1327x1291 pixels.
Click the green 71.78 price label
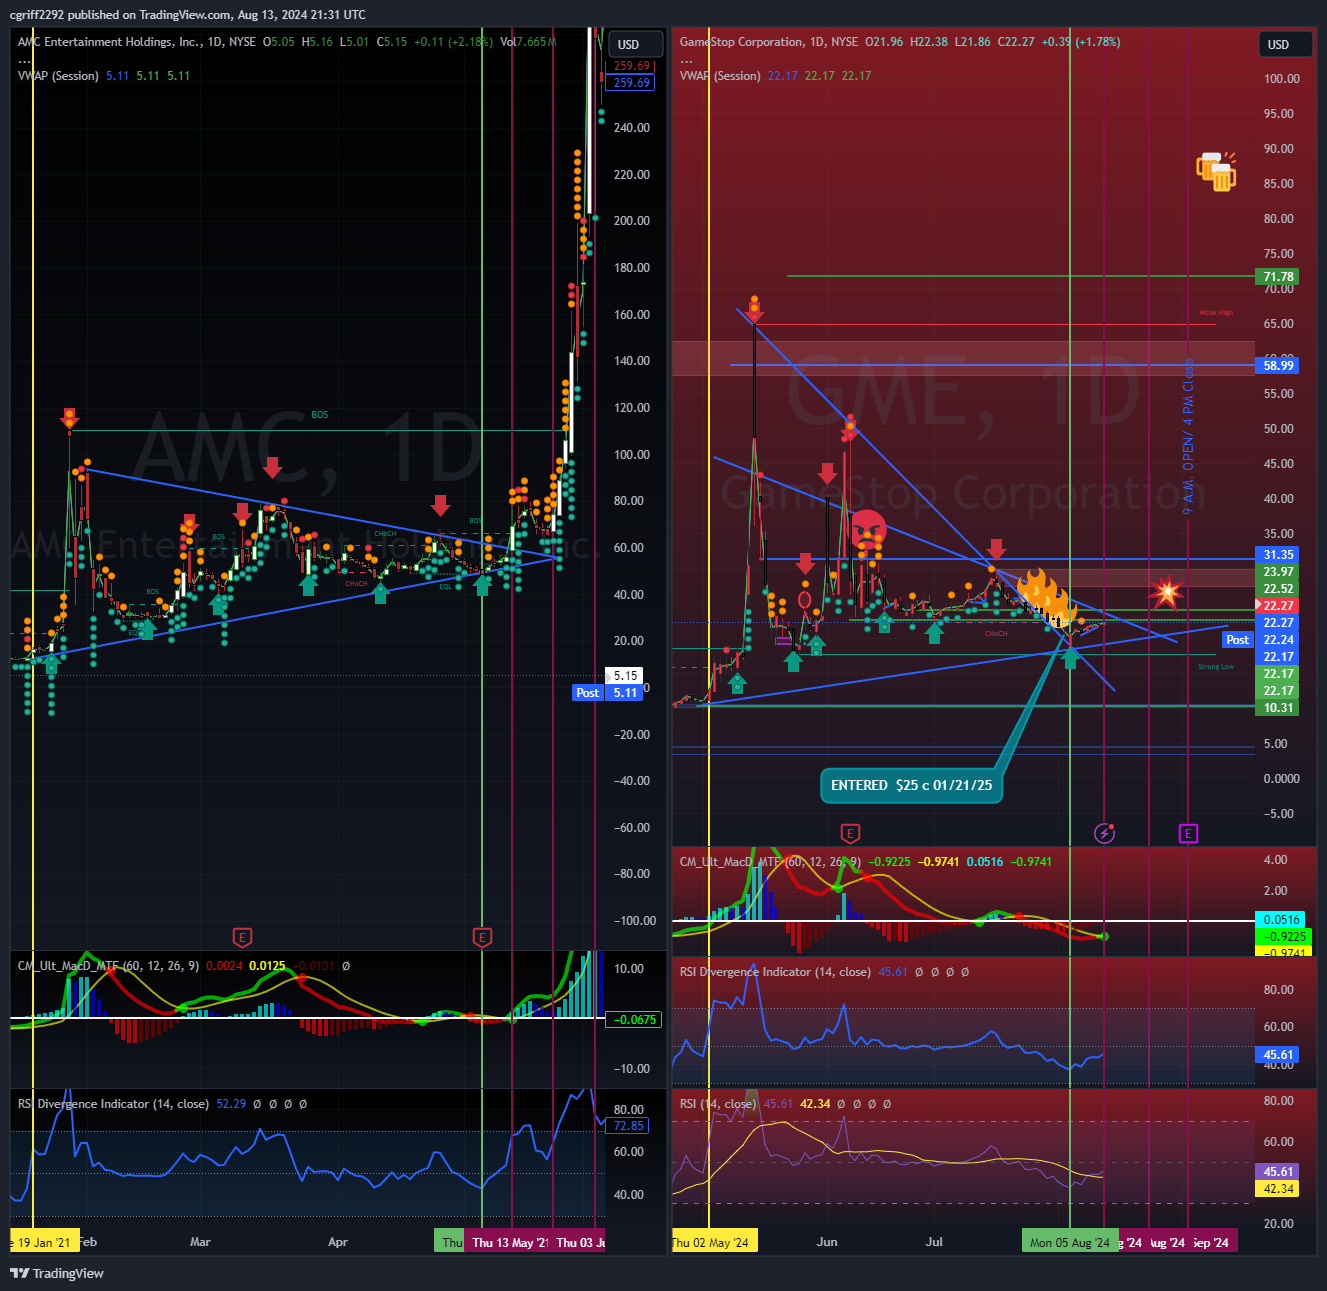click(1278, 277)
